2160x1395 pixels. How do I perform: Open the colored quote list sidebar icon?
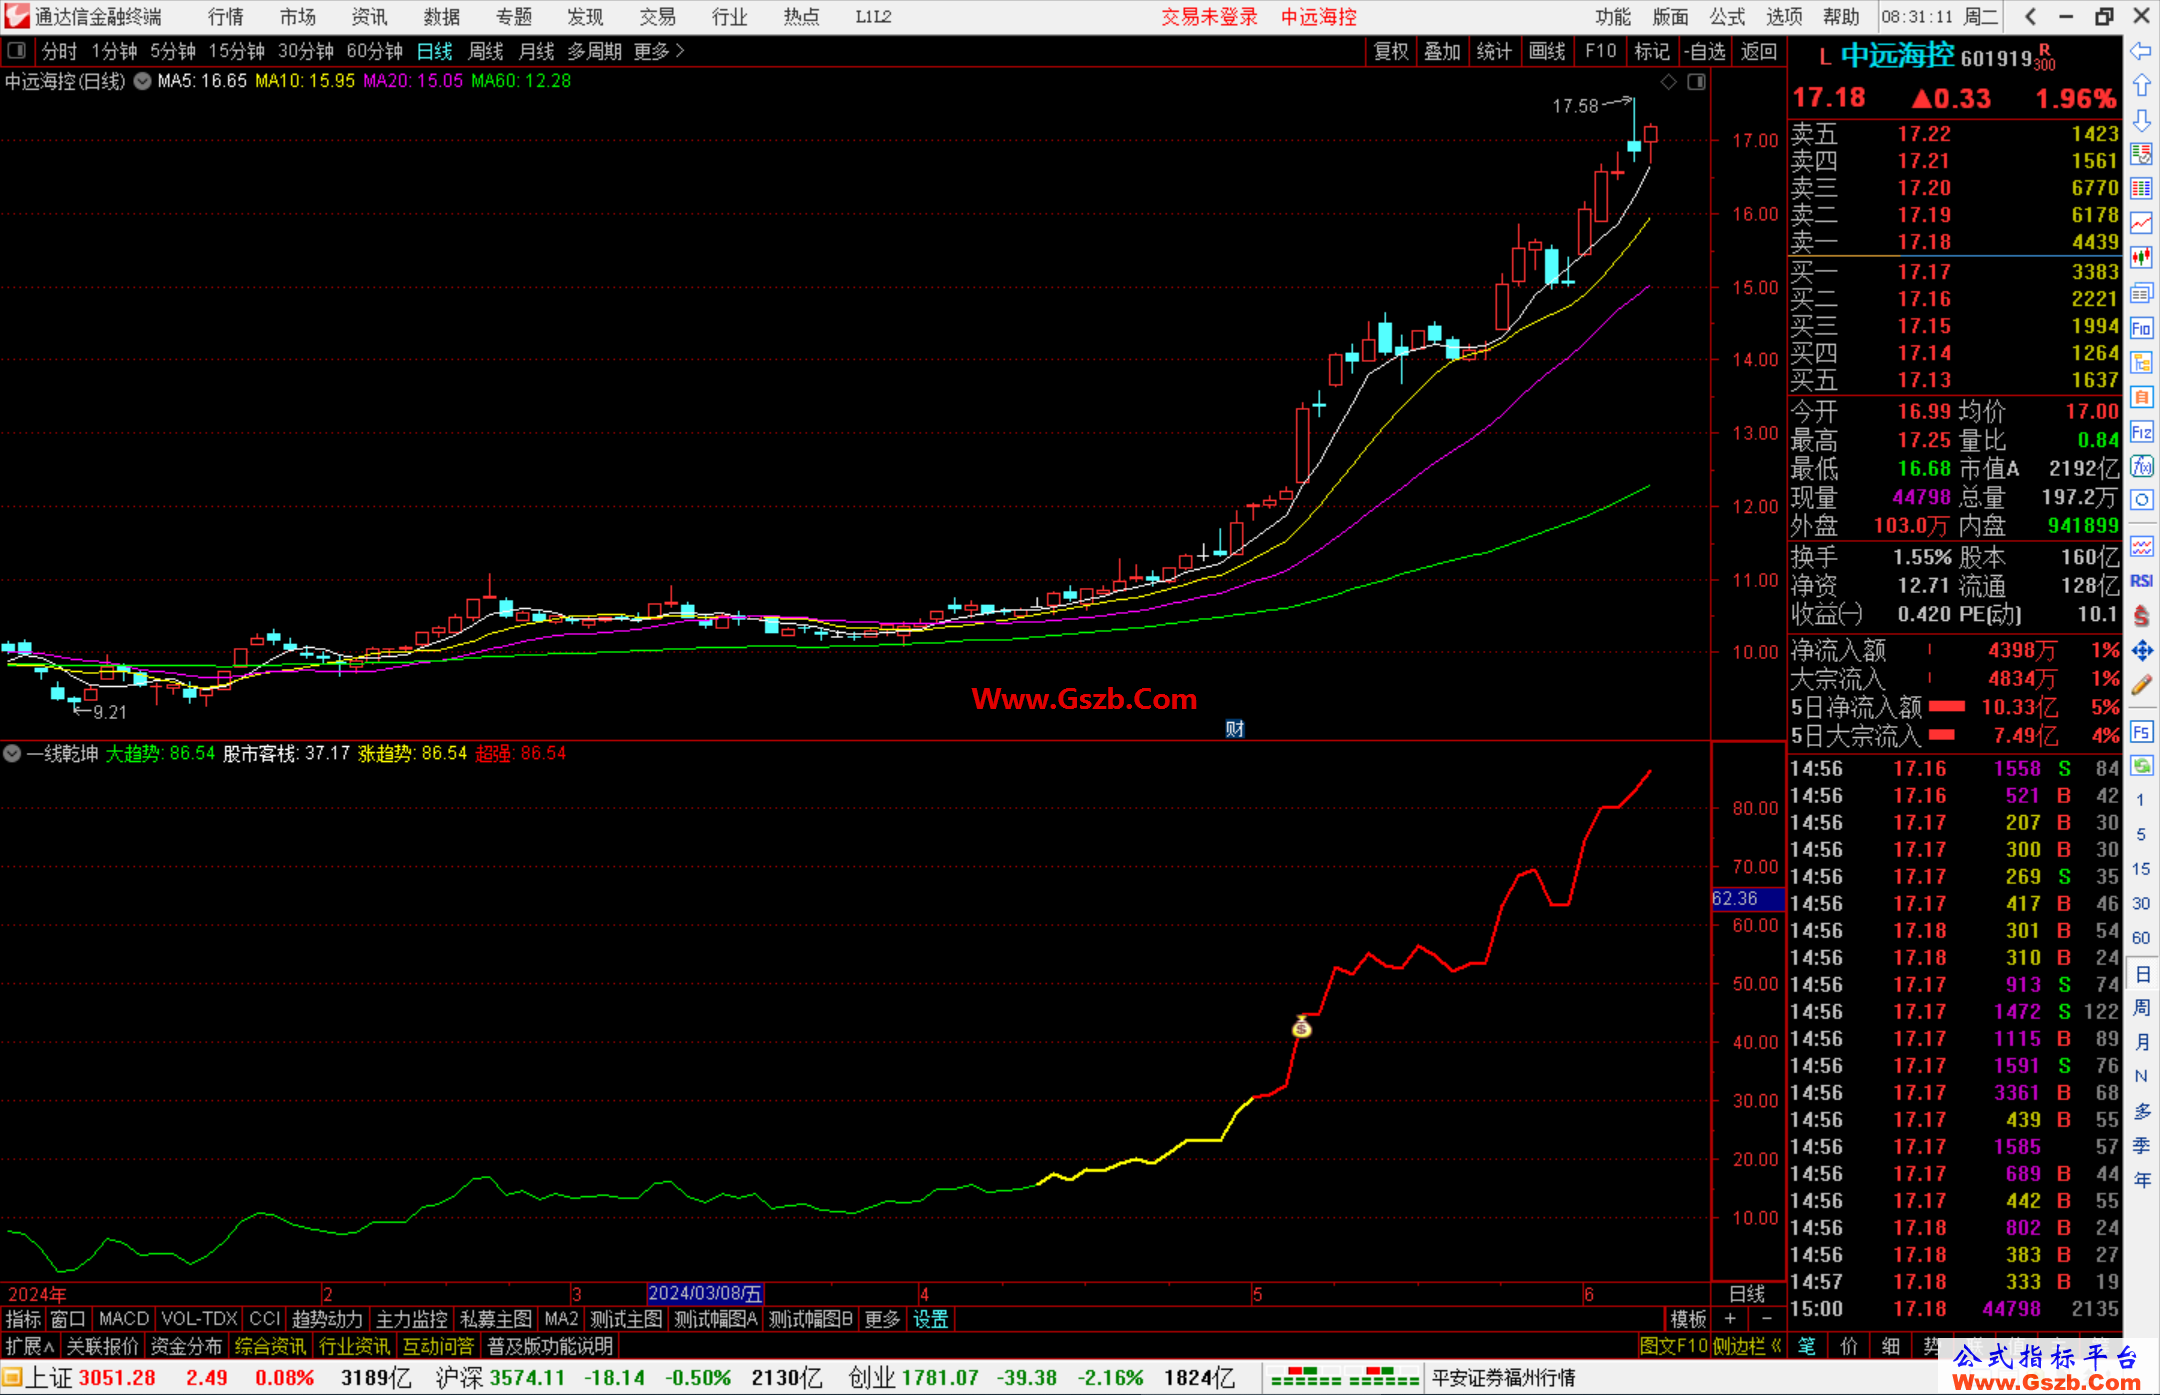click(x=2141, y=154)
